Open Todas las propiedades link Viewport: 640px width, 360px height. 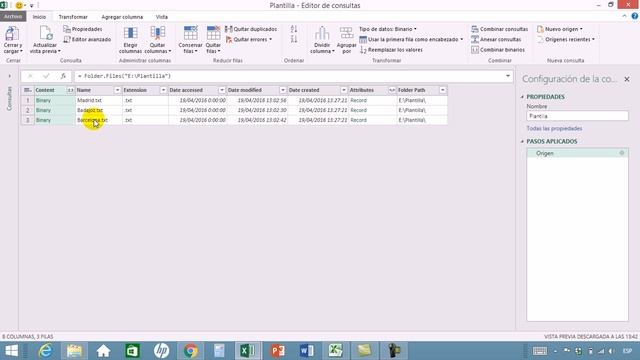pyautogui.click(x=554, y=129)
